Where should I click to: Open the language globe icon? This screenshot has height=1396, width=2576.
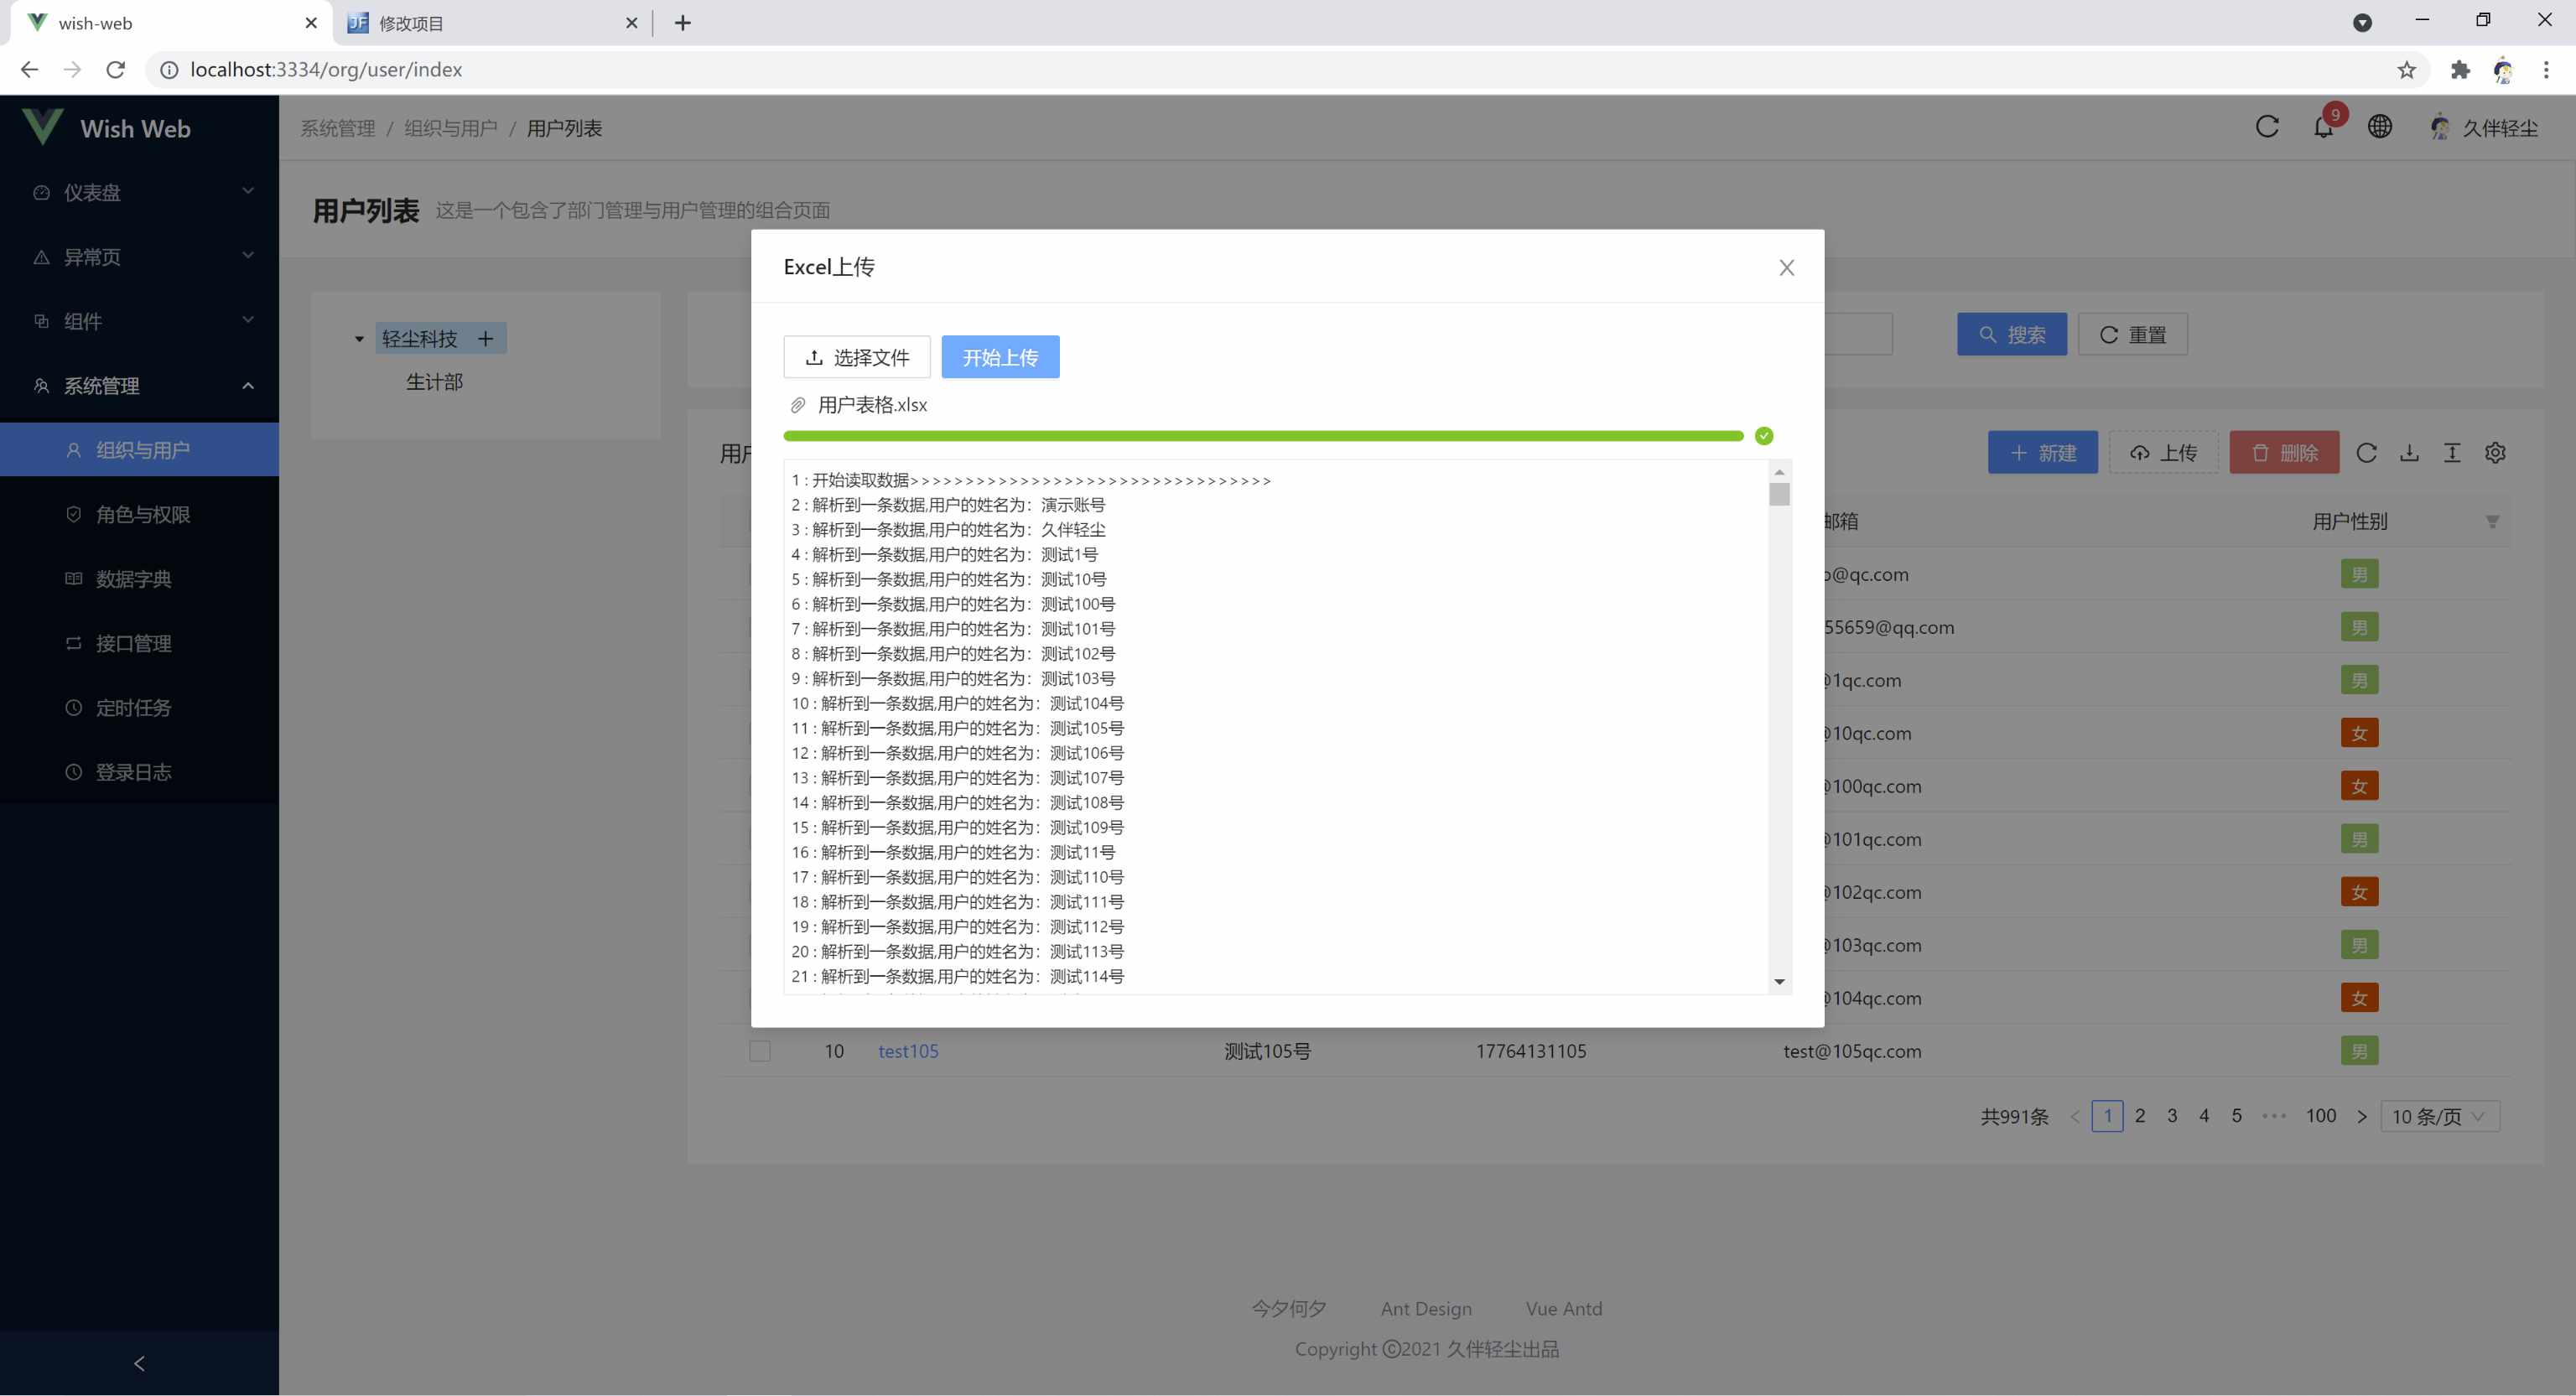tap(2380, 127)
